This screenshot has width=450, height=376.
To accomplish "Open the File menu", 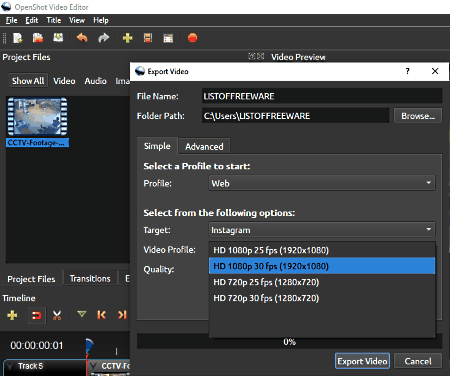I will (11, 20).
